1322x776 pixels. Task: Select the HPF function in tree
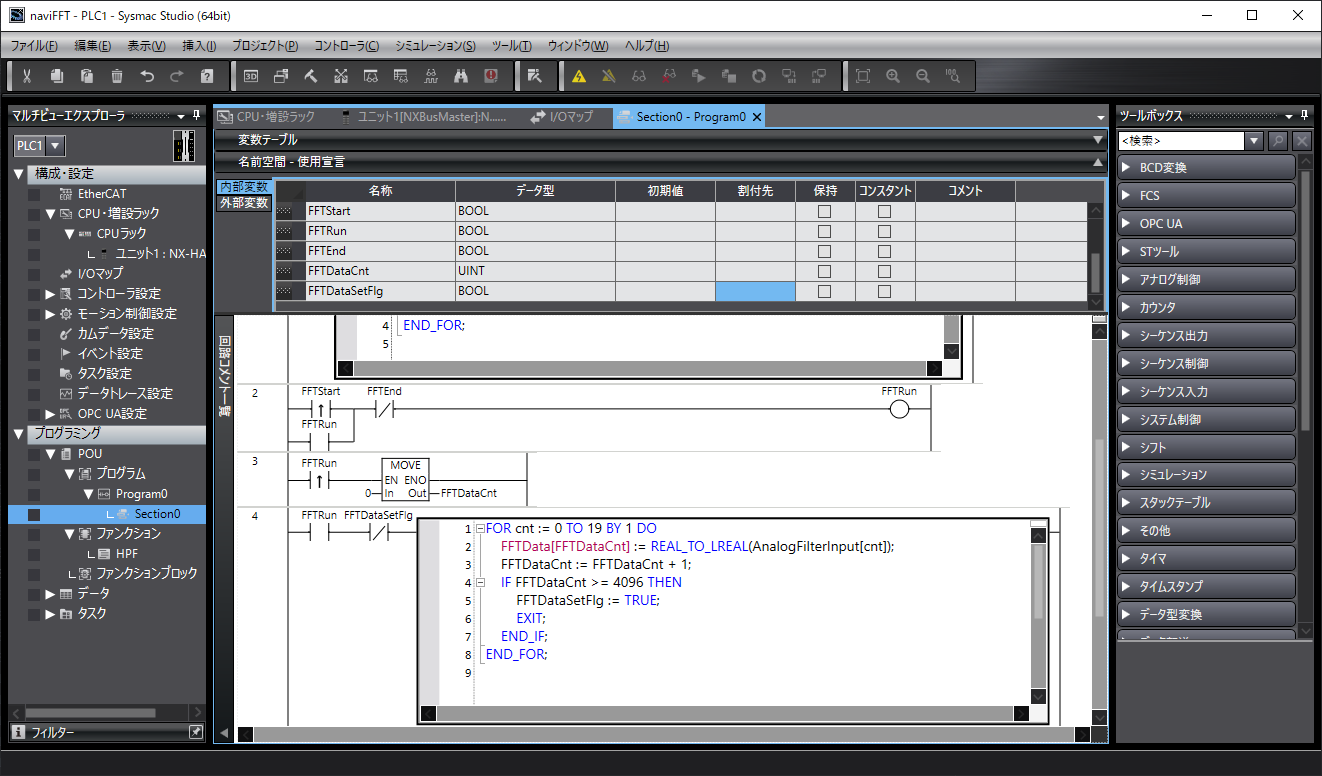[126, 553]
